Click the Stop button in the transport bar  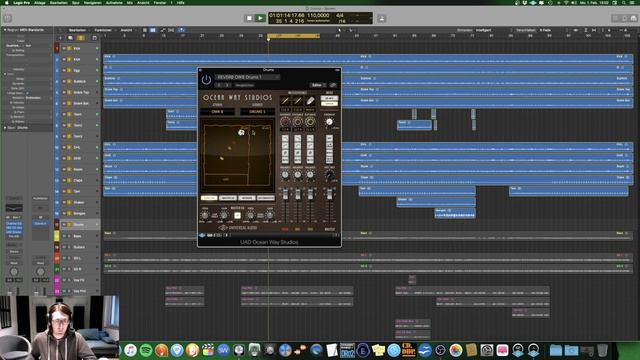pos(249,18)
